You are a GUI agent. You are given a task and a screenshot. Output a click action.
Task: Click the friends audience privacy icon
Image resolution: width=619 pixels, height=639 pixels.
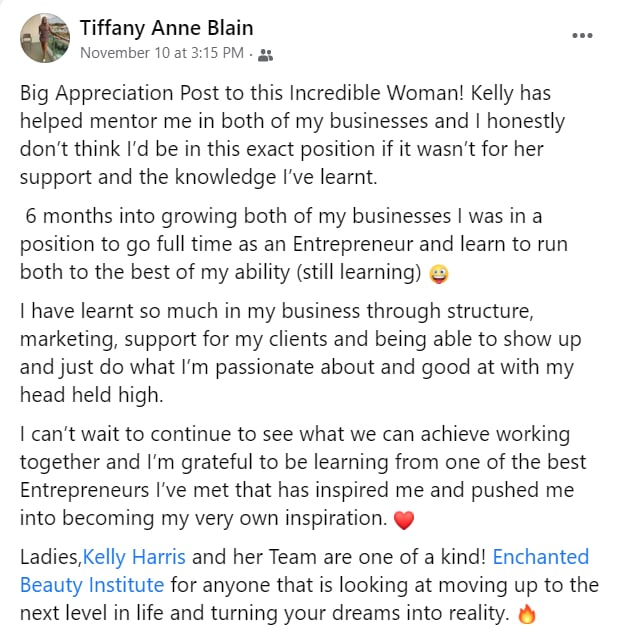(x=266, y=55)
